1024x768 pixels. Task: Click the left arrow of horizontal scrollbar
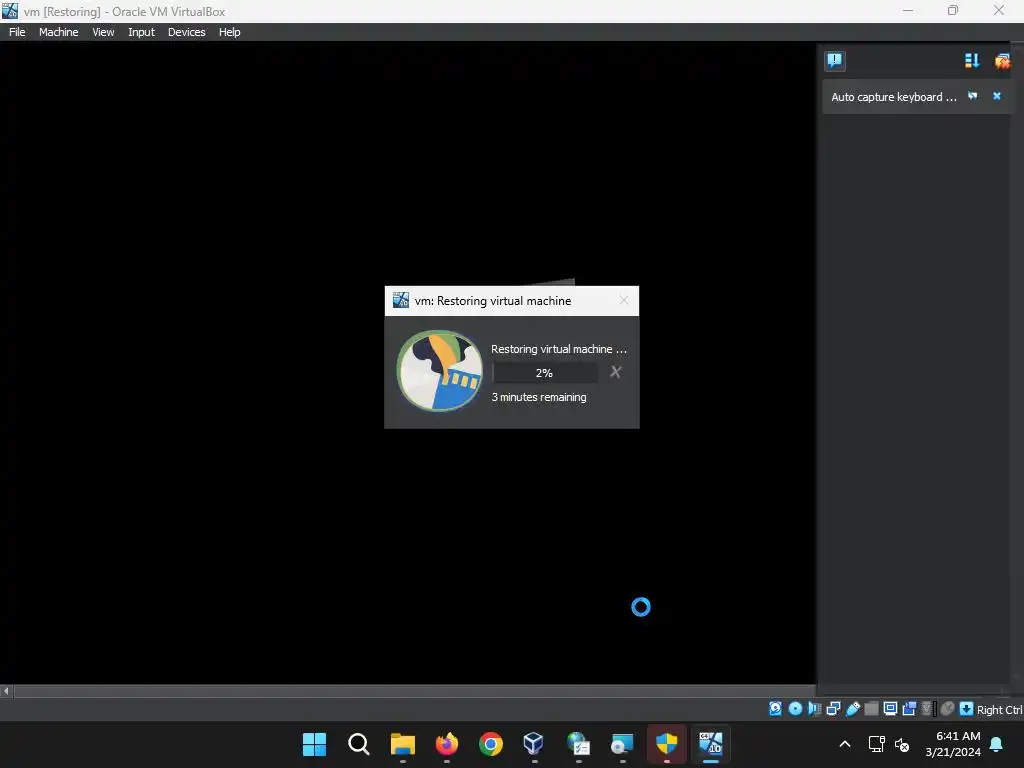6,691
